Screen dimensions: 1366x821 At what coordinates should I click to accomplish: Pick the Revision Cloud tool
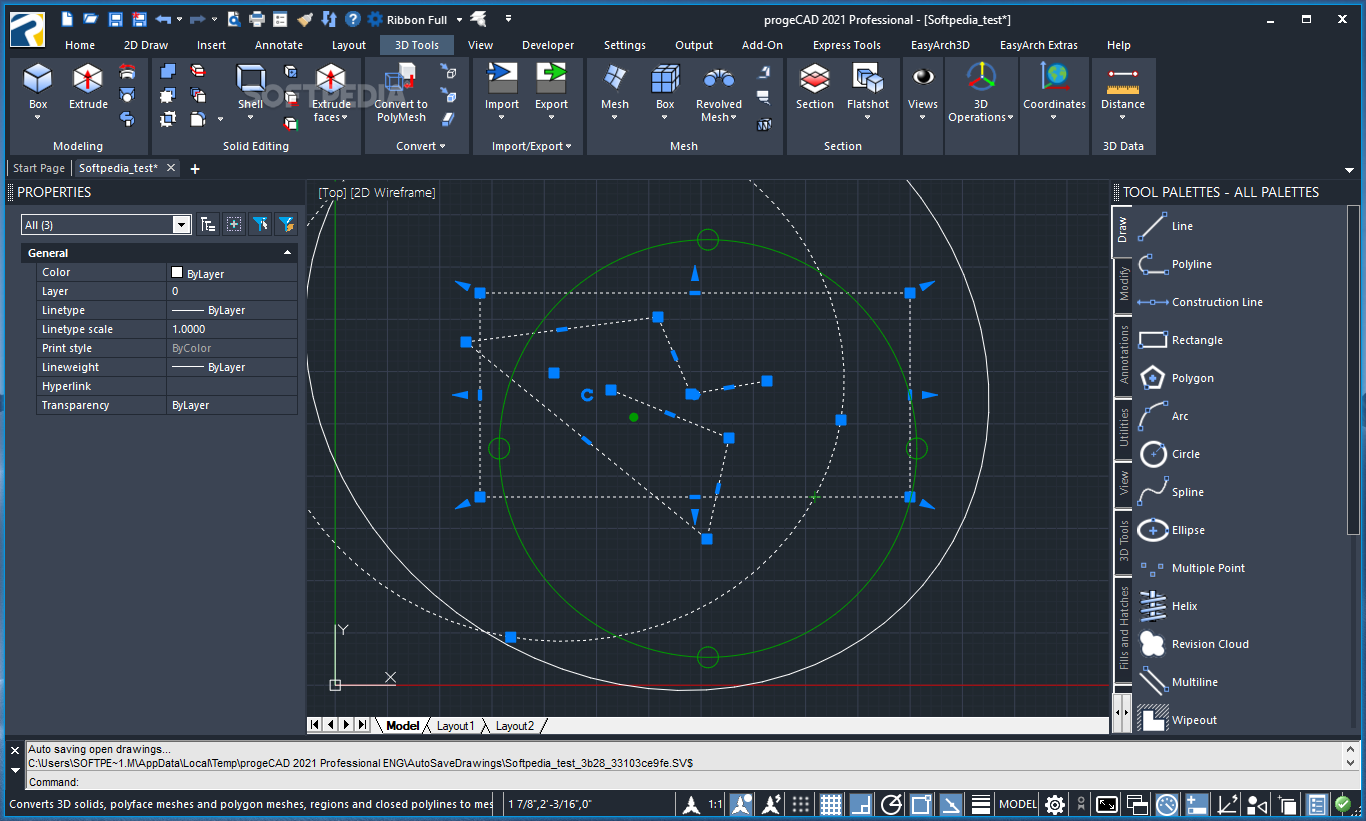coord(1194,644)
